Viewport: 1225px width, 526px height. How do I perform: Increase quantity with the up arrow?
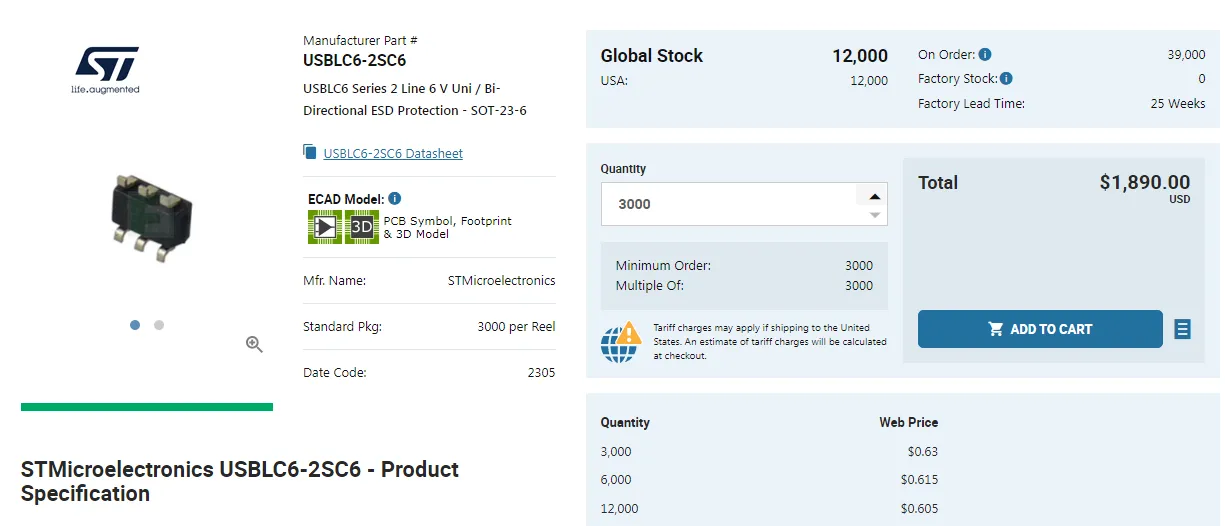coord(875,196)
